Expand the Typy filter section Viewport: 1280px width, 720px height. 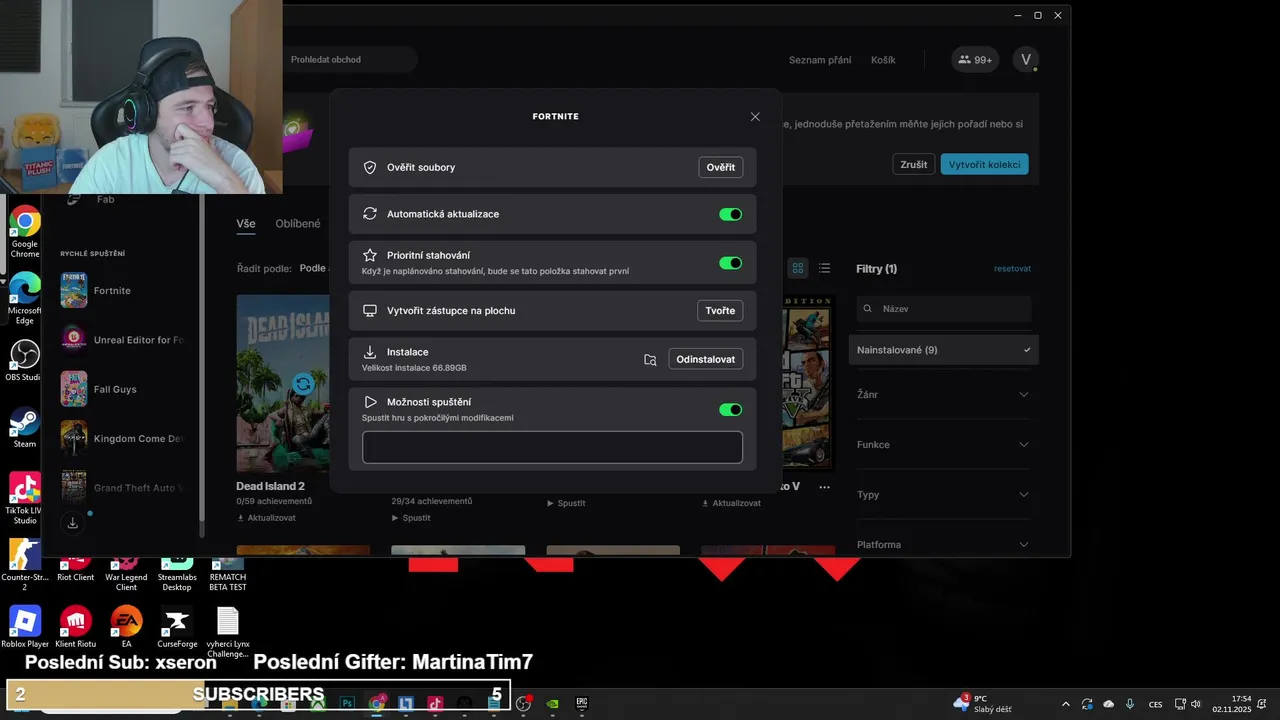(x=944, y=495)
